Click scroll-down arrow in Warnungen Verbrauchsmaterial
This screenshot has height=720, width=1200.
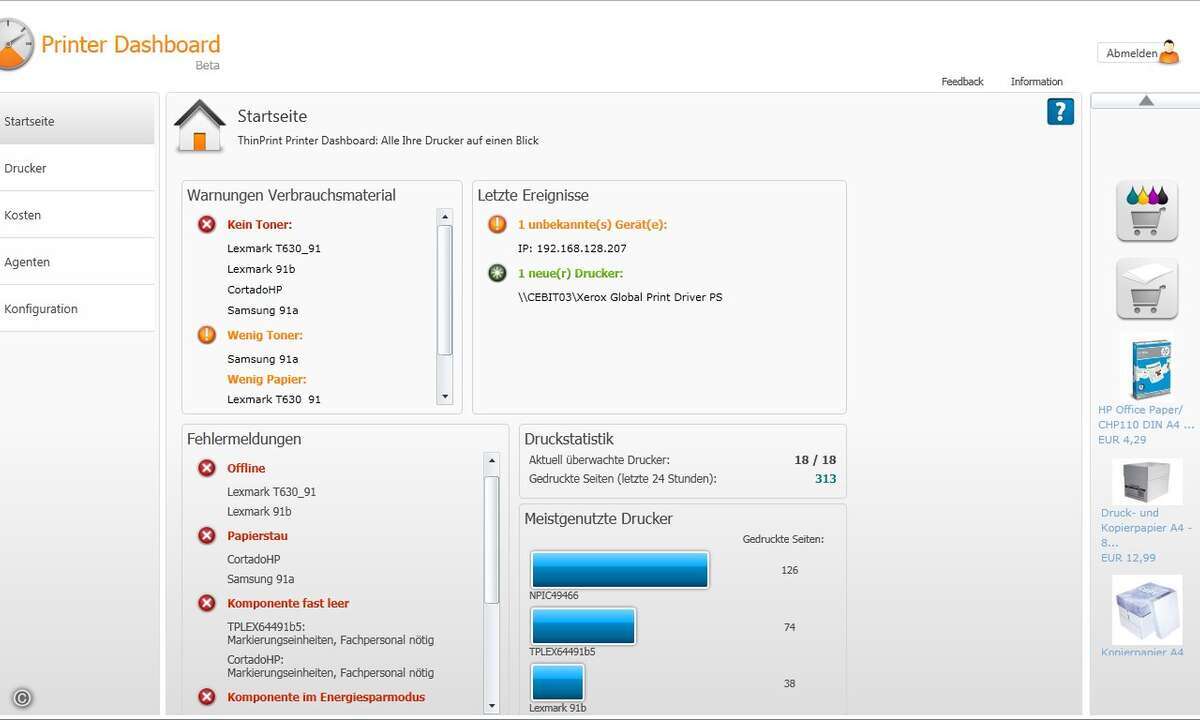pos(445,397)
